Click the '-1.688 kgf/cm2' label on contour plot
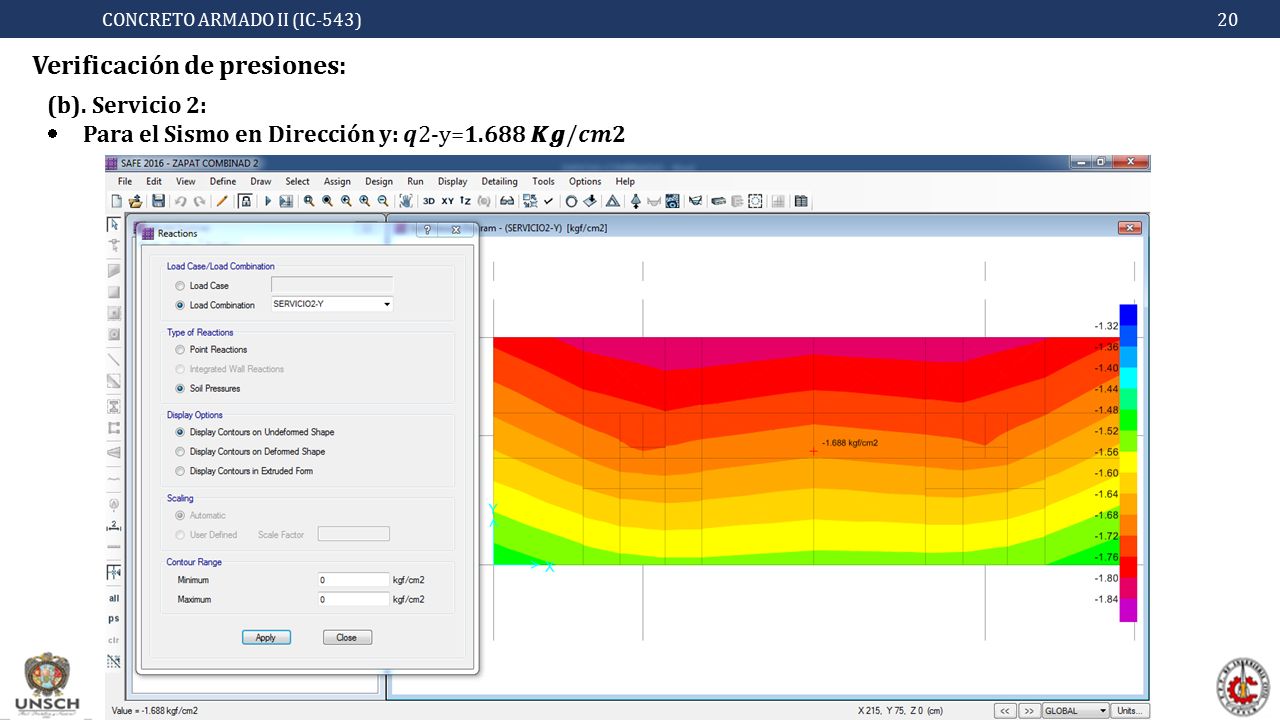Screen dimensions: 1280x720 849,442
